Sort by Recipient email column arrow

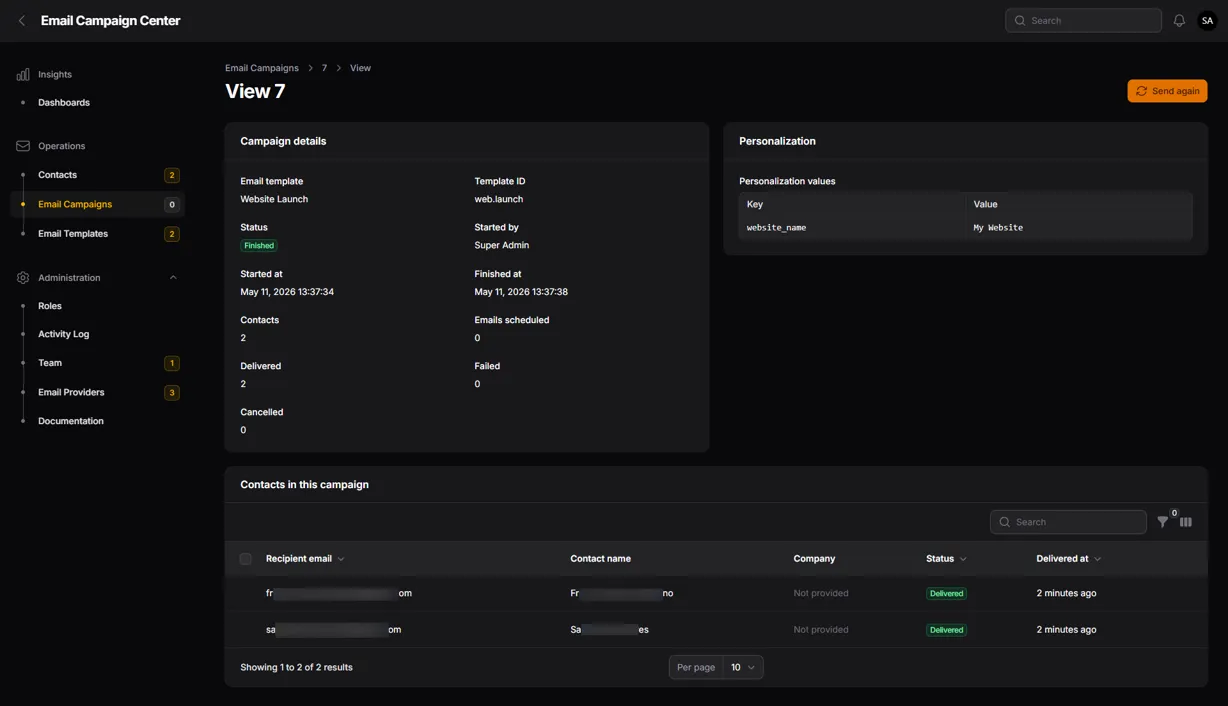(341, 559)
